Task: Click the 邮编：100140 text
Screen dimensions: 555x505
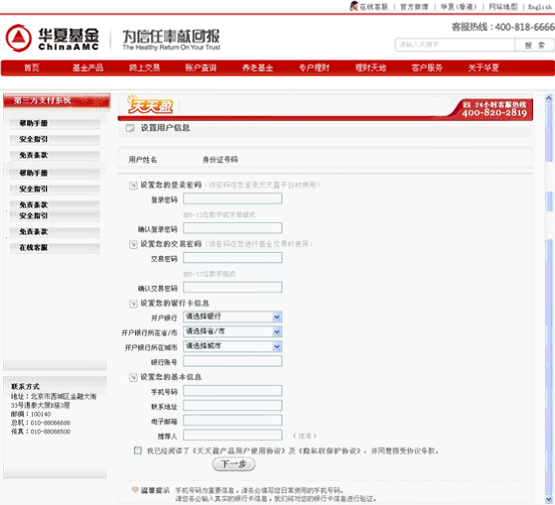Action: point(31,414)
